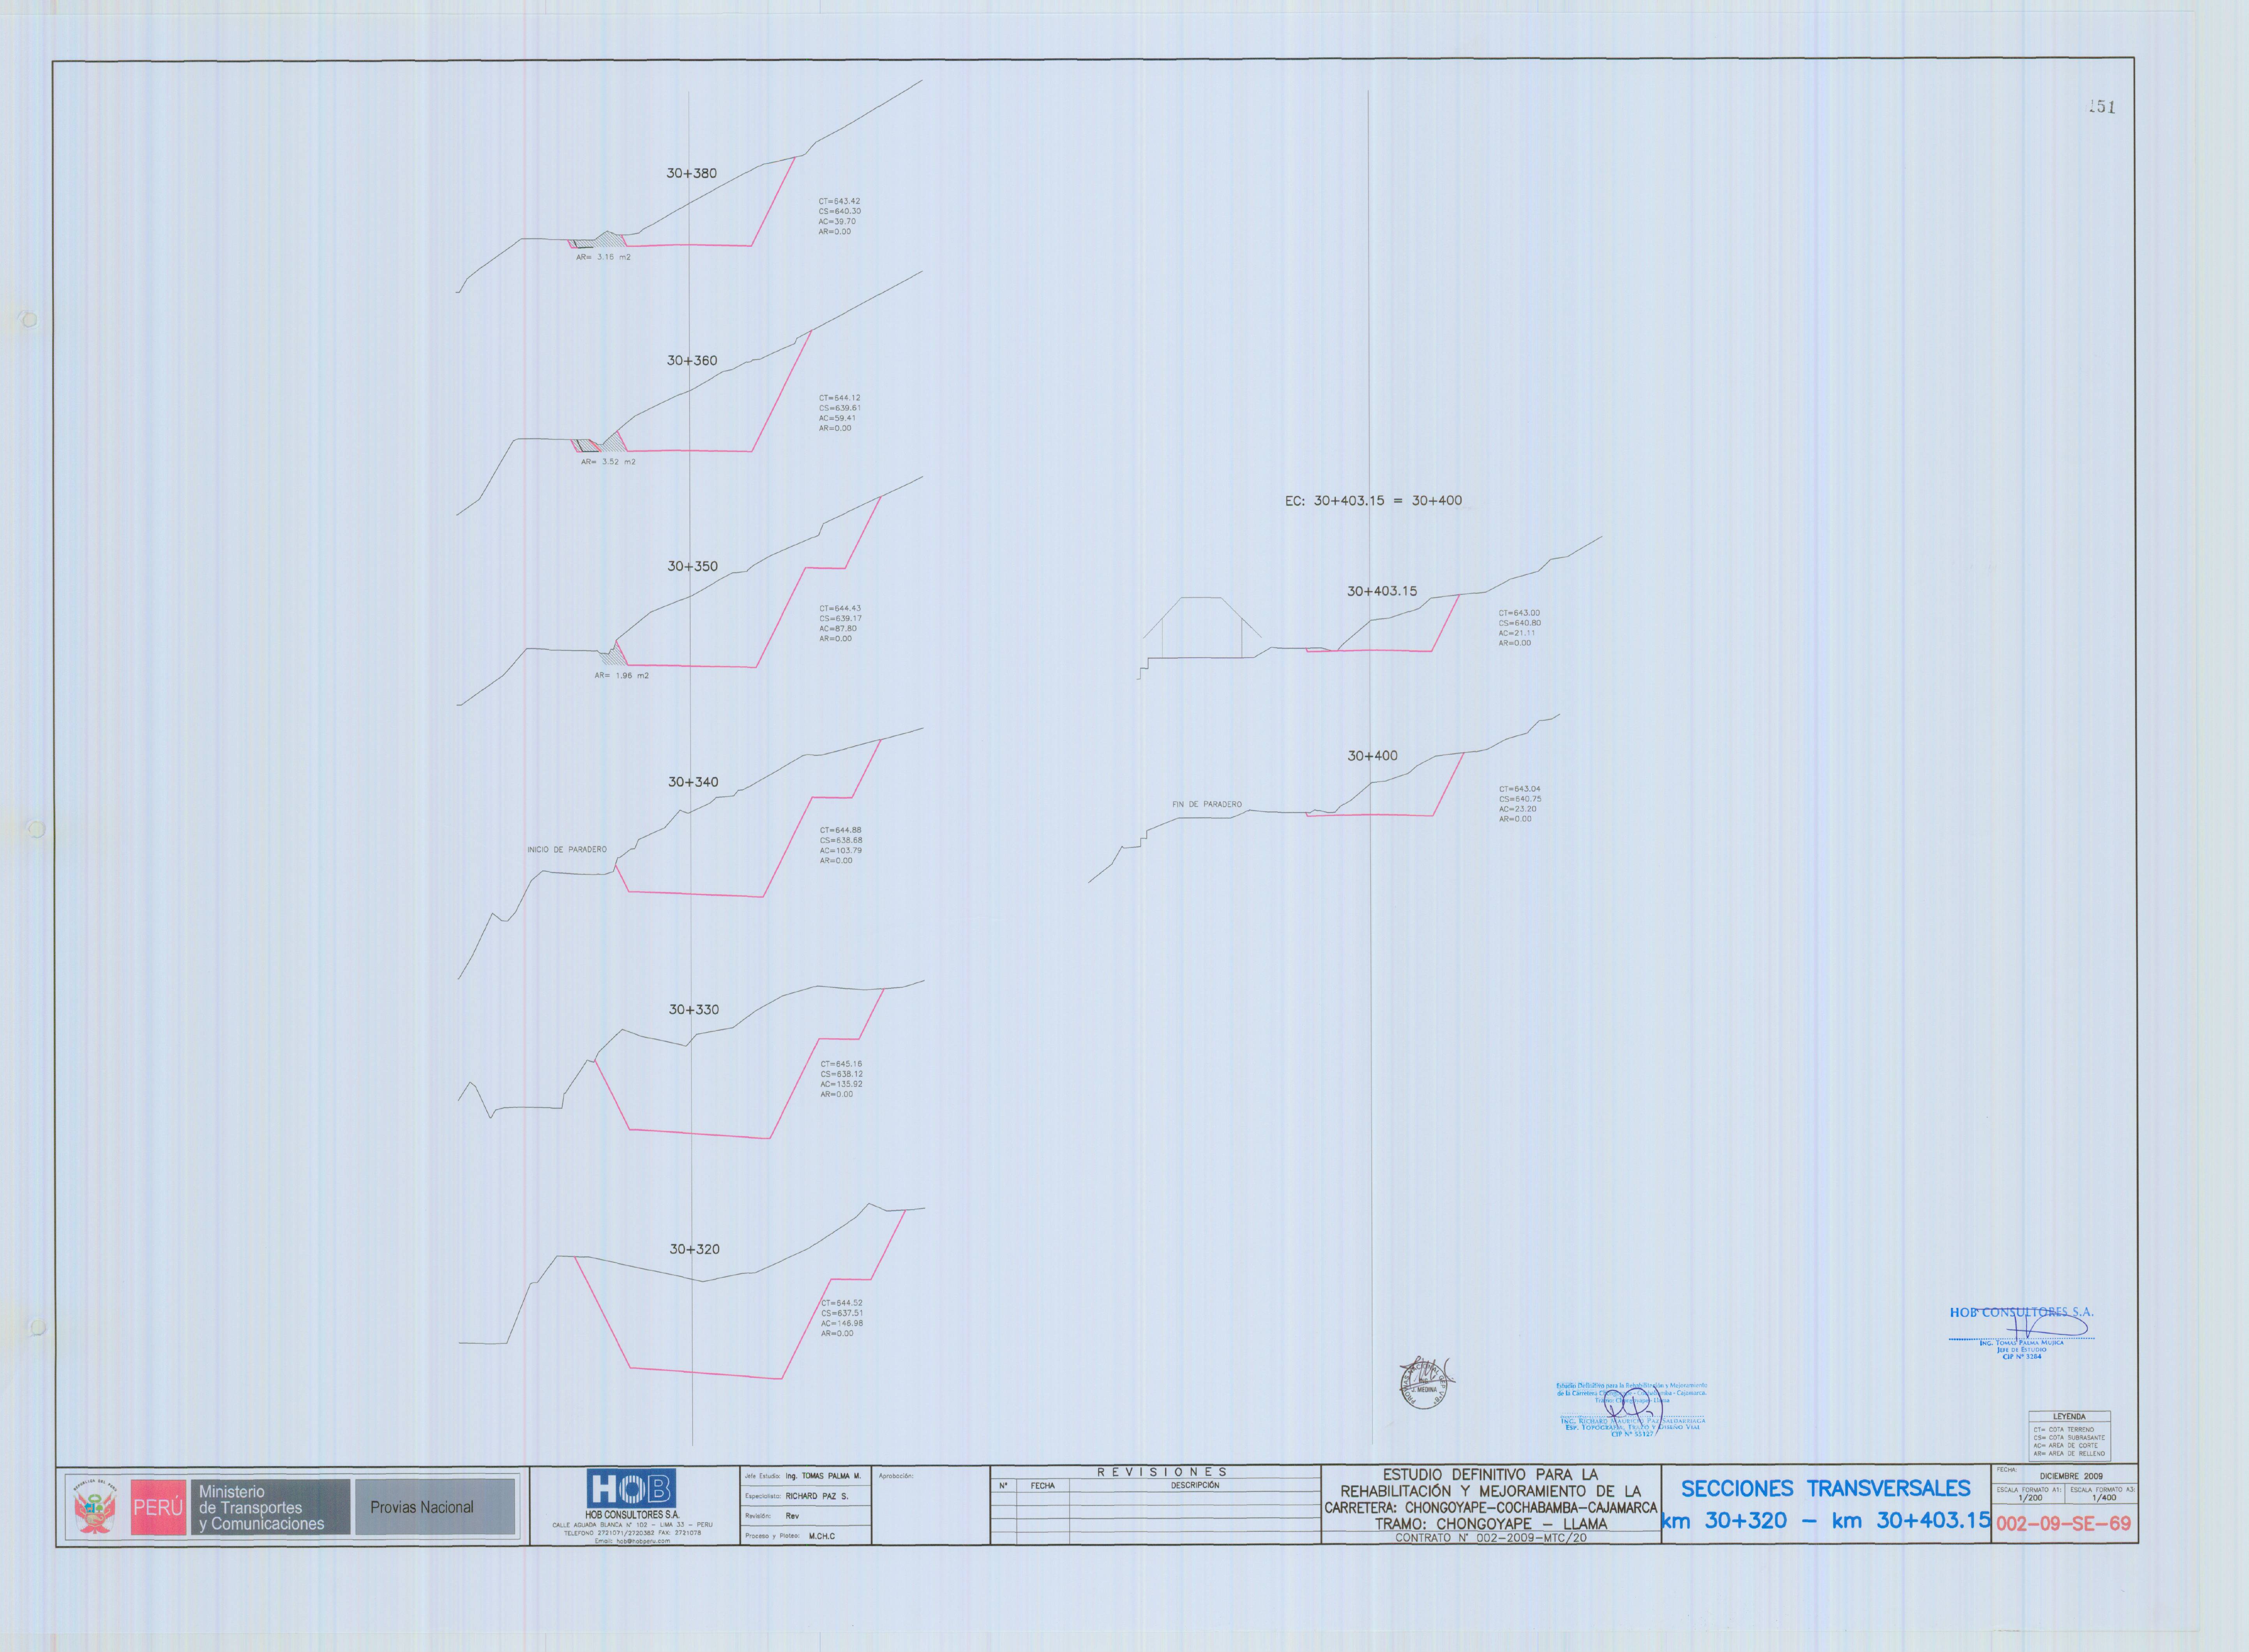Screen dimensions: 2249x1652
Task: Click the 'FECHA' column header in revisions table
Action: (1043, 1486)
